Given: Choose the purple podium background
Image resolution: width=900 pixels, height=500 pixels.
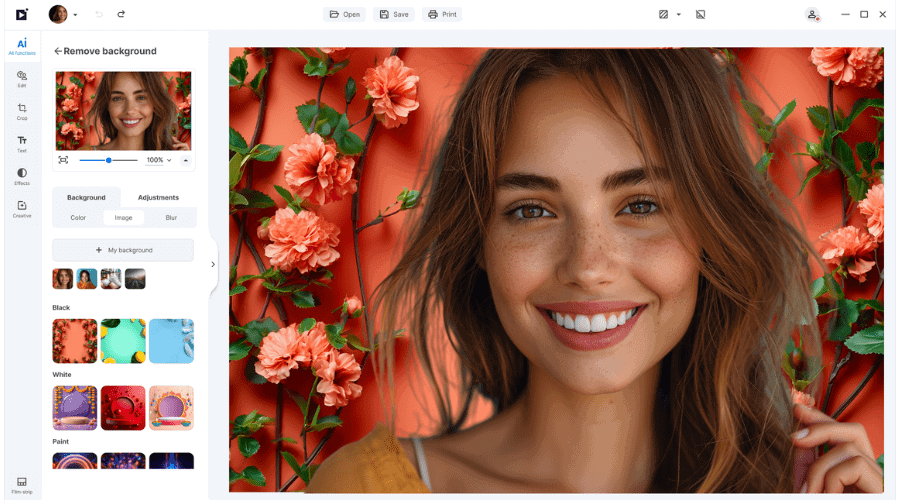Looking at the screenshot, I should [x=75, y=408].
